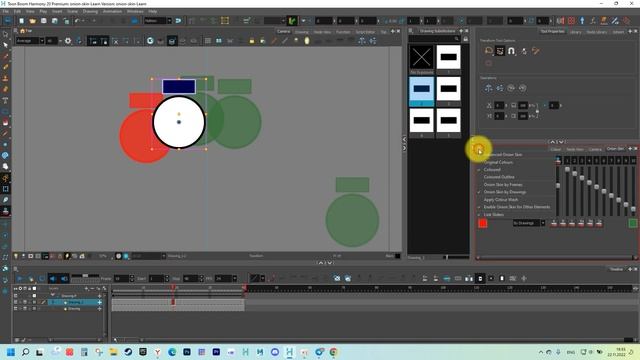Click the loop icon in Timeline playback toolbar

[x=42, y=278]
